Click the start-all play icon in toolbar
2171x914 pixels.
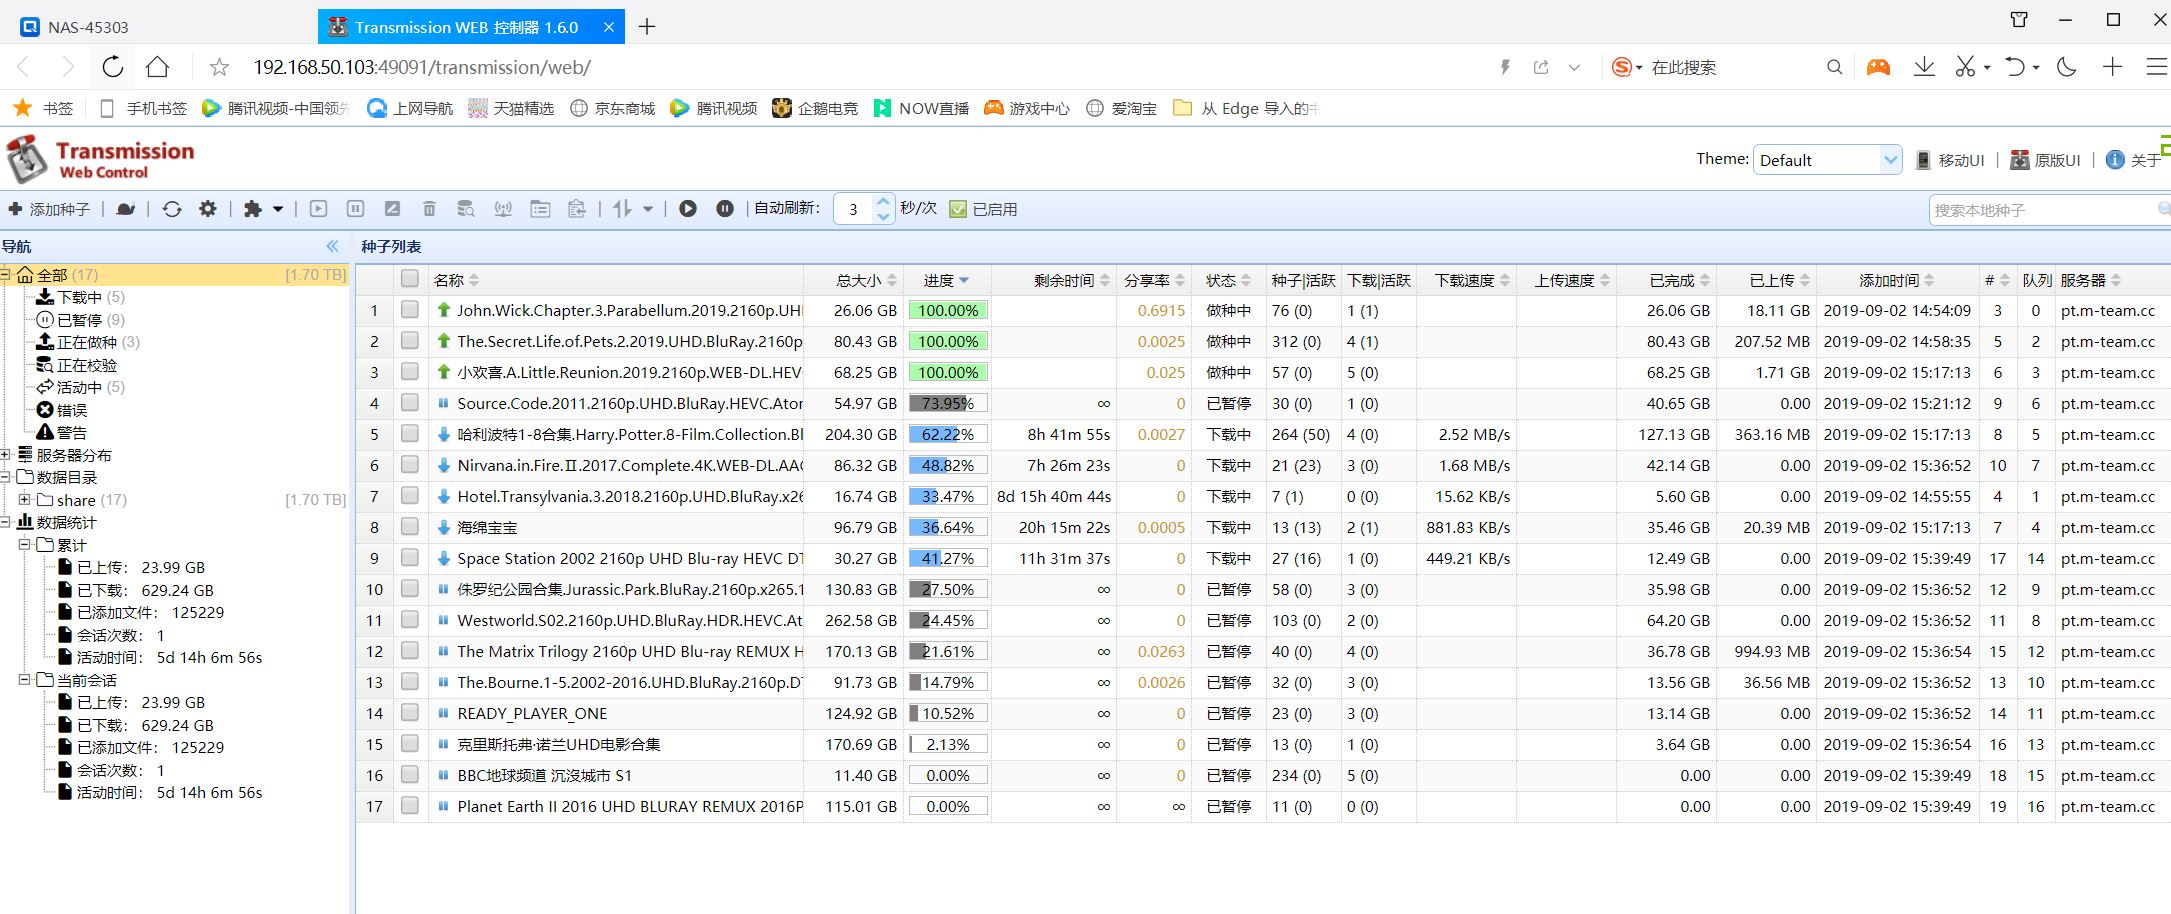pyautogui.click(x=688, y=209)
